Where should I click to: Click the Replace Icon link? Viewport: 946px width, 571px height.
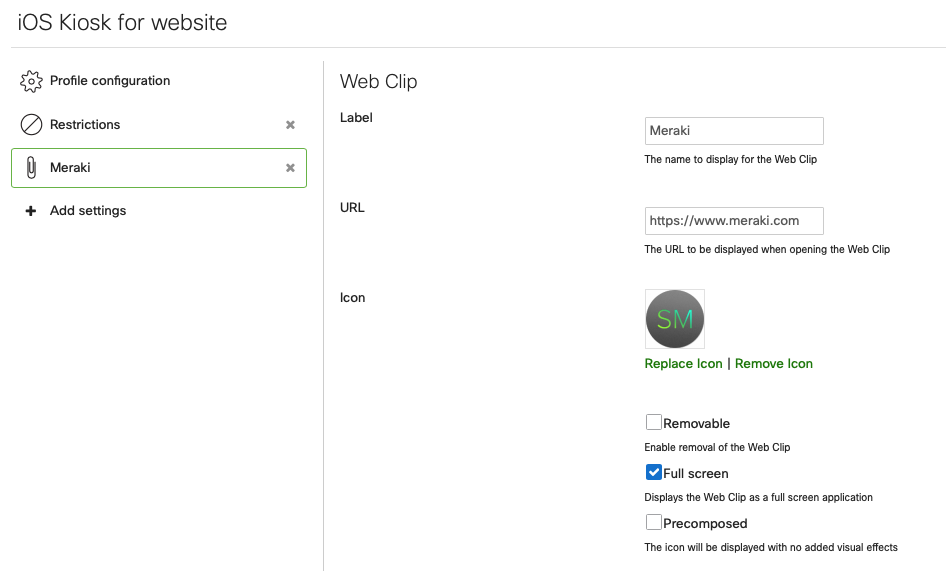pos(683,364)
